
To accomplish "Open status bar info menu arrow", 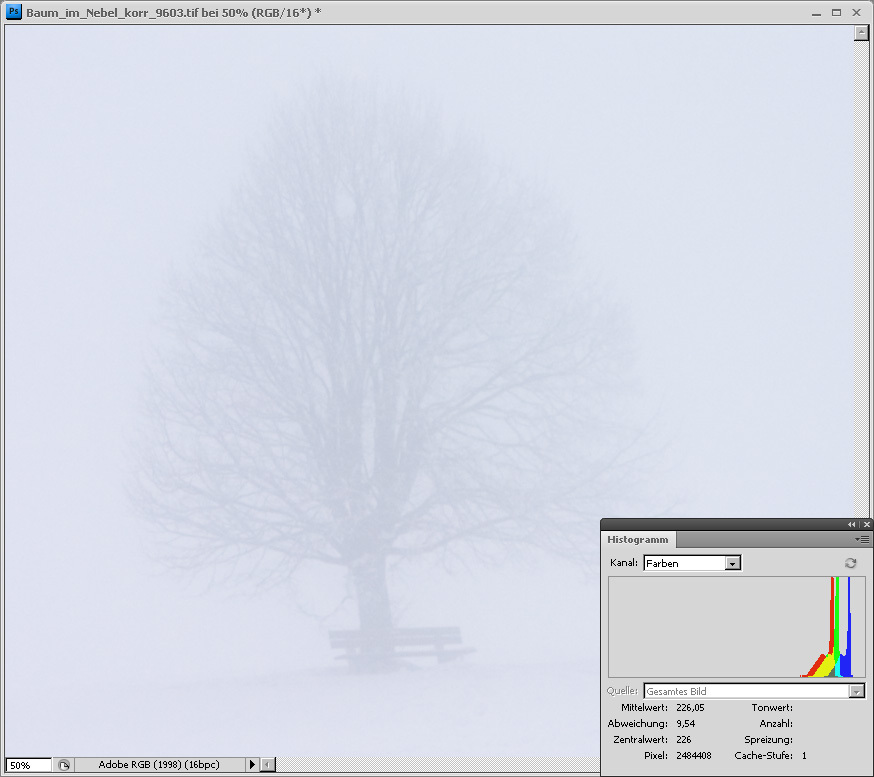I will click(x=253, y=765).
